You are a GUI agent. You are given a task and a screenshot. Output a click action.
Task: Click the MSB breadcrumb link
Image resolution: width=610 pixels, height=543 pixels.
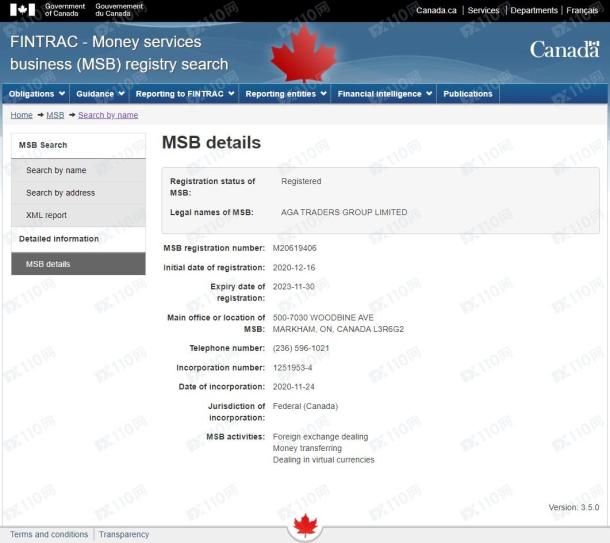pos(55,115)
